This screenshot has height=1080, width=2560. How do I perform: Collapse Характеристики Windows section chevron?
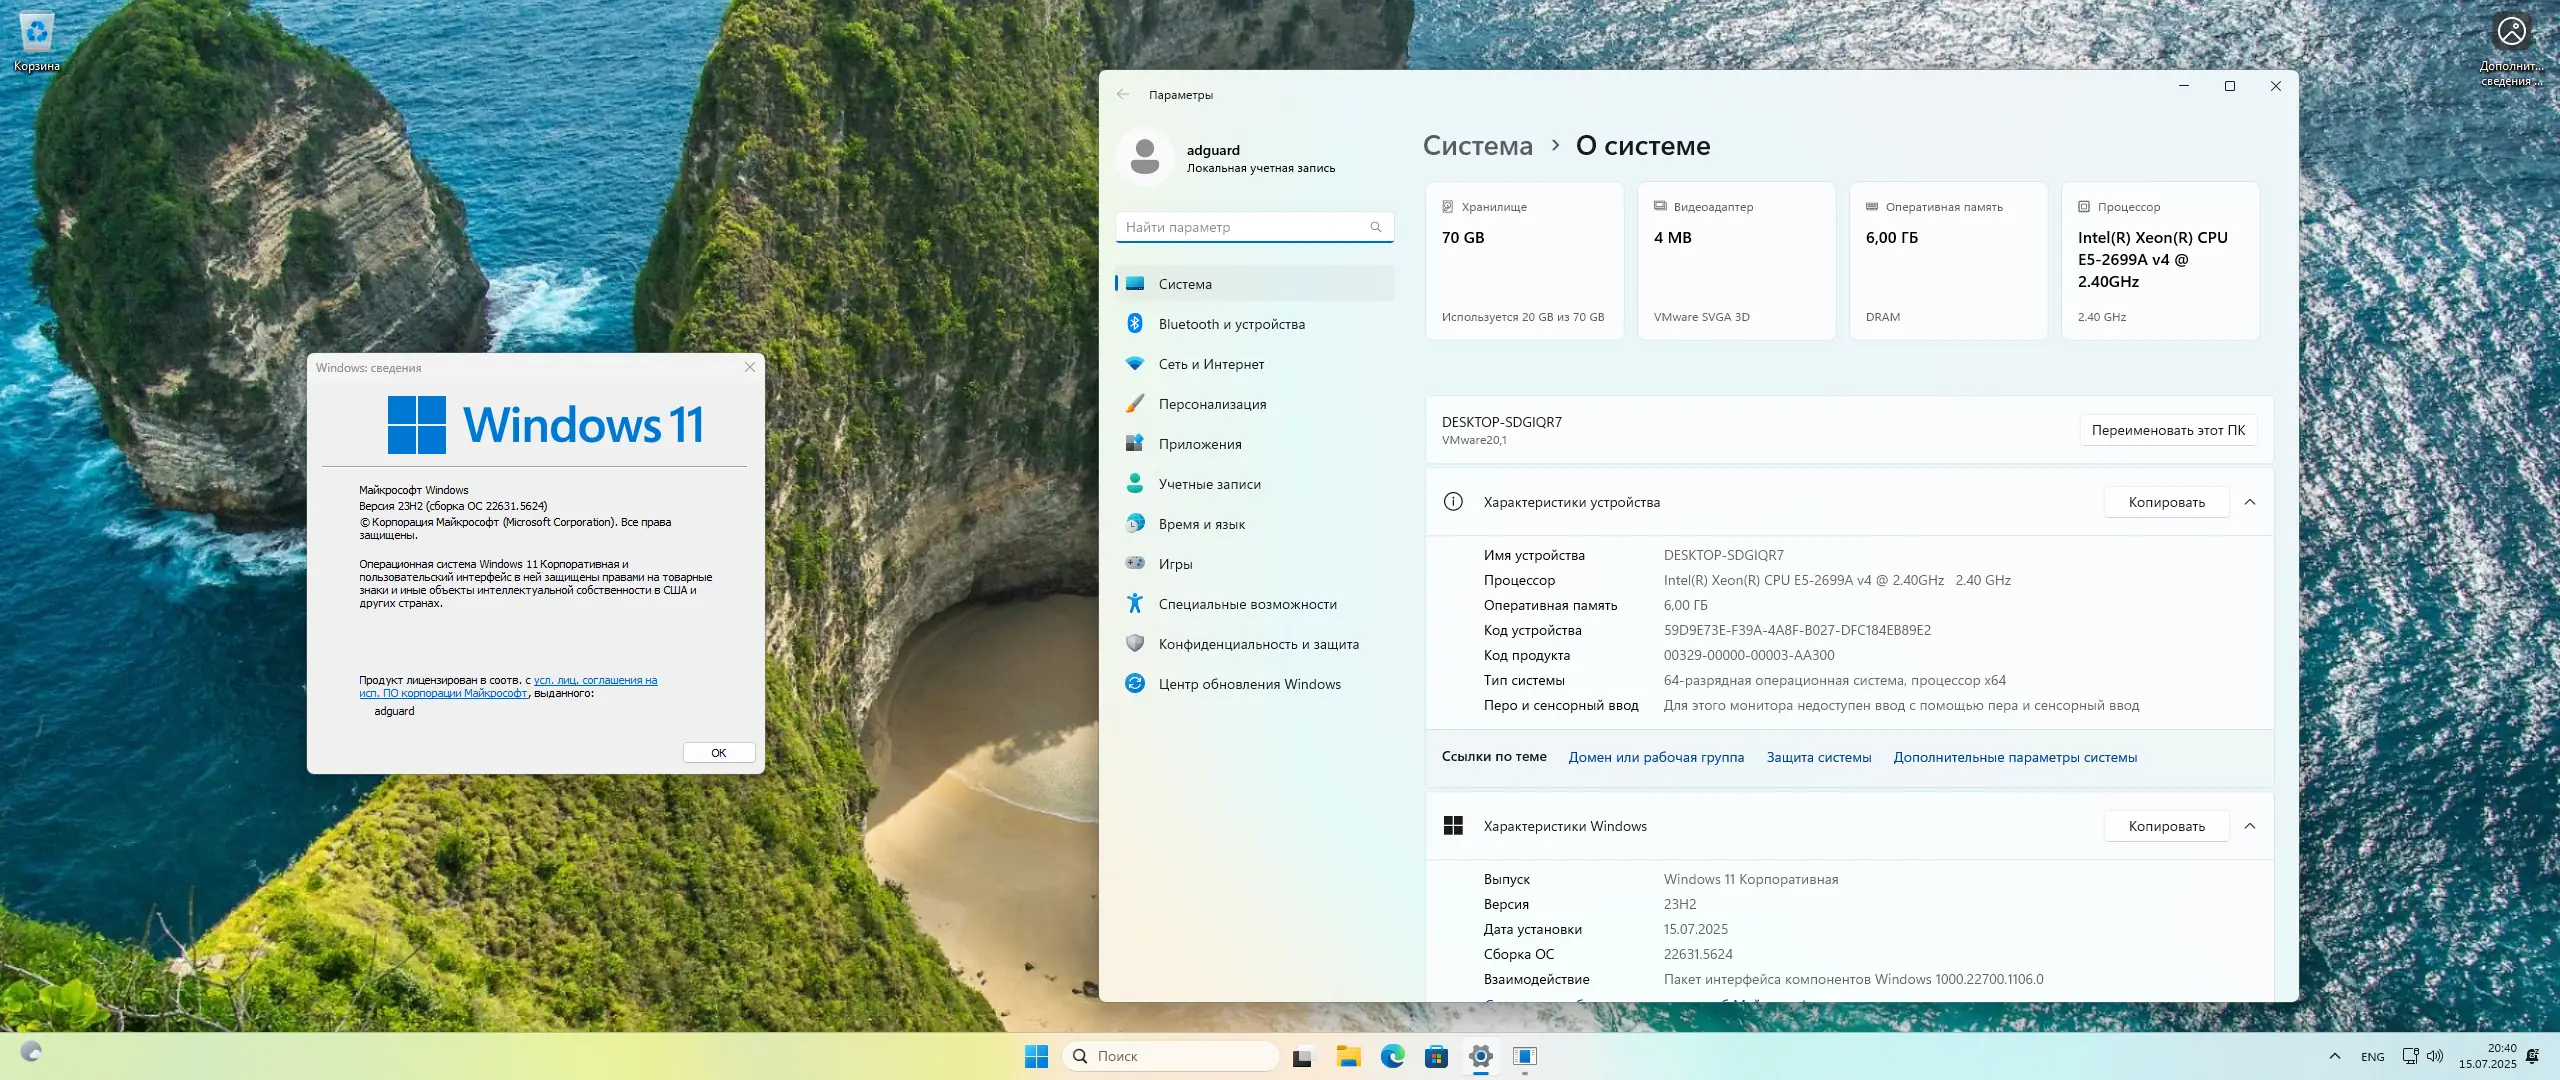pos(2250,826)
